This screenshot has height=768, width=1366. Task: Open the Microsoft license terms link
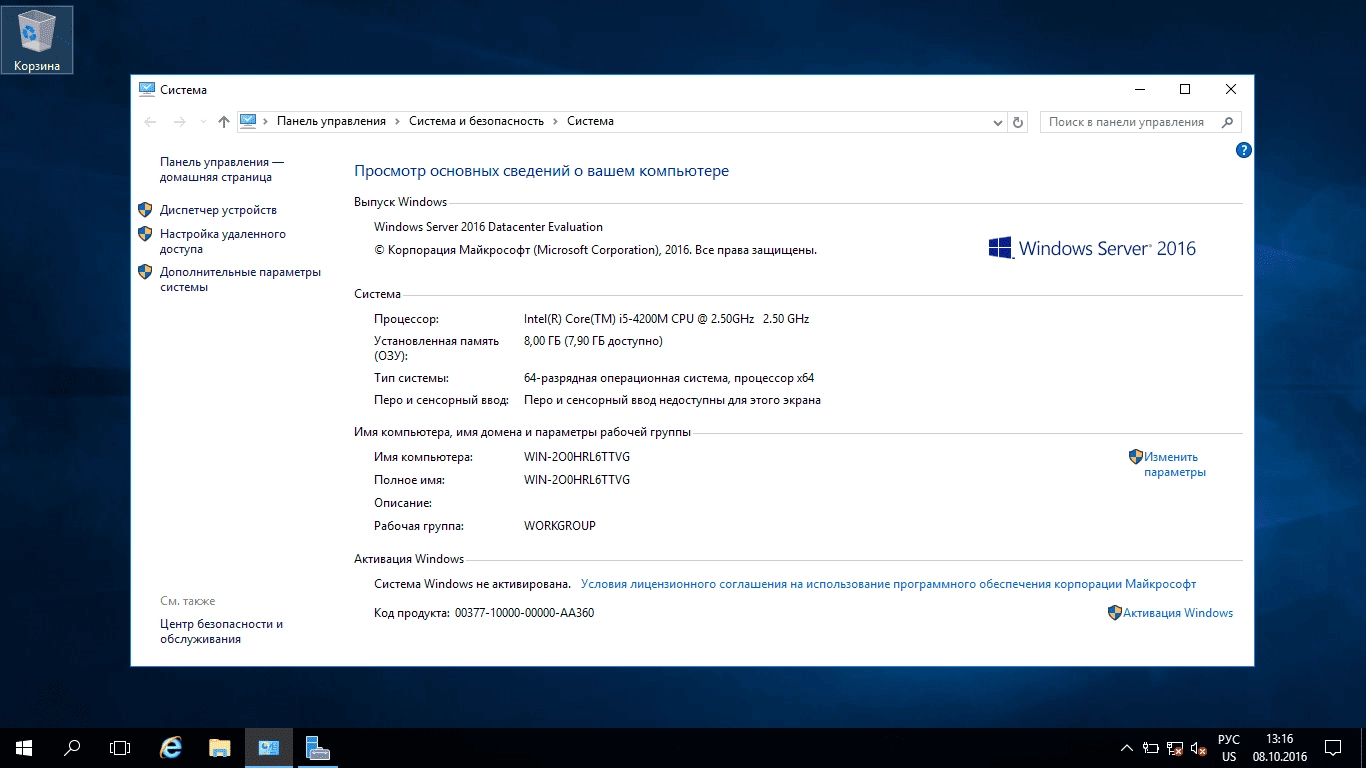coord(888,584)
